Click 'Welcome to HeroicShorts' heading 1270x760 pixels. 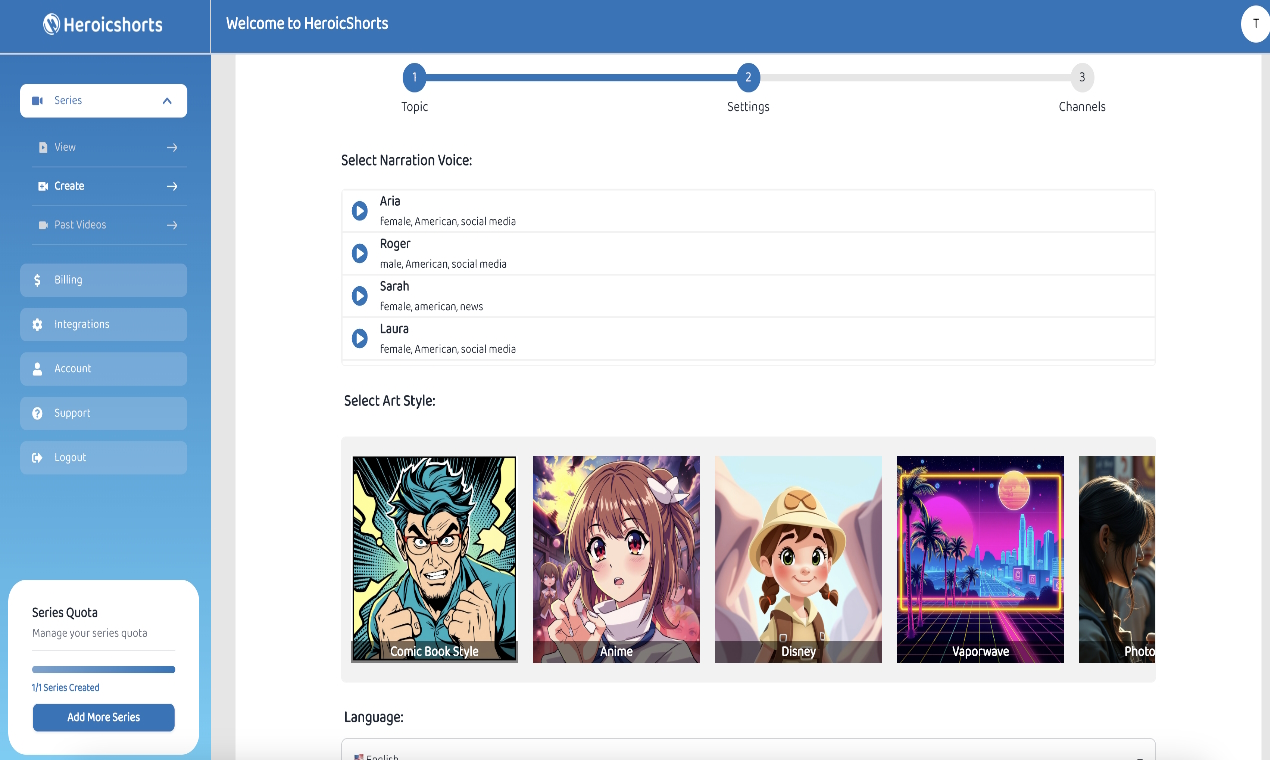point(307,23)
